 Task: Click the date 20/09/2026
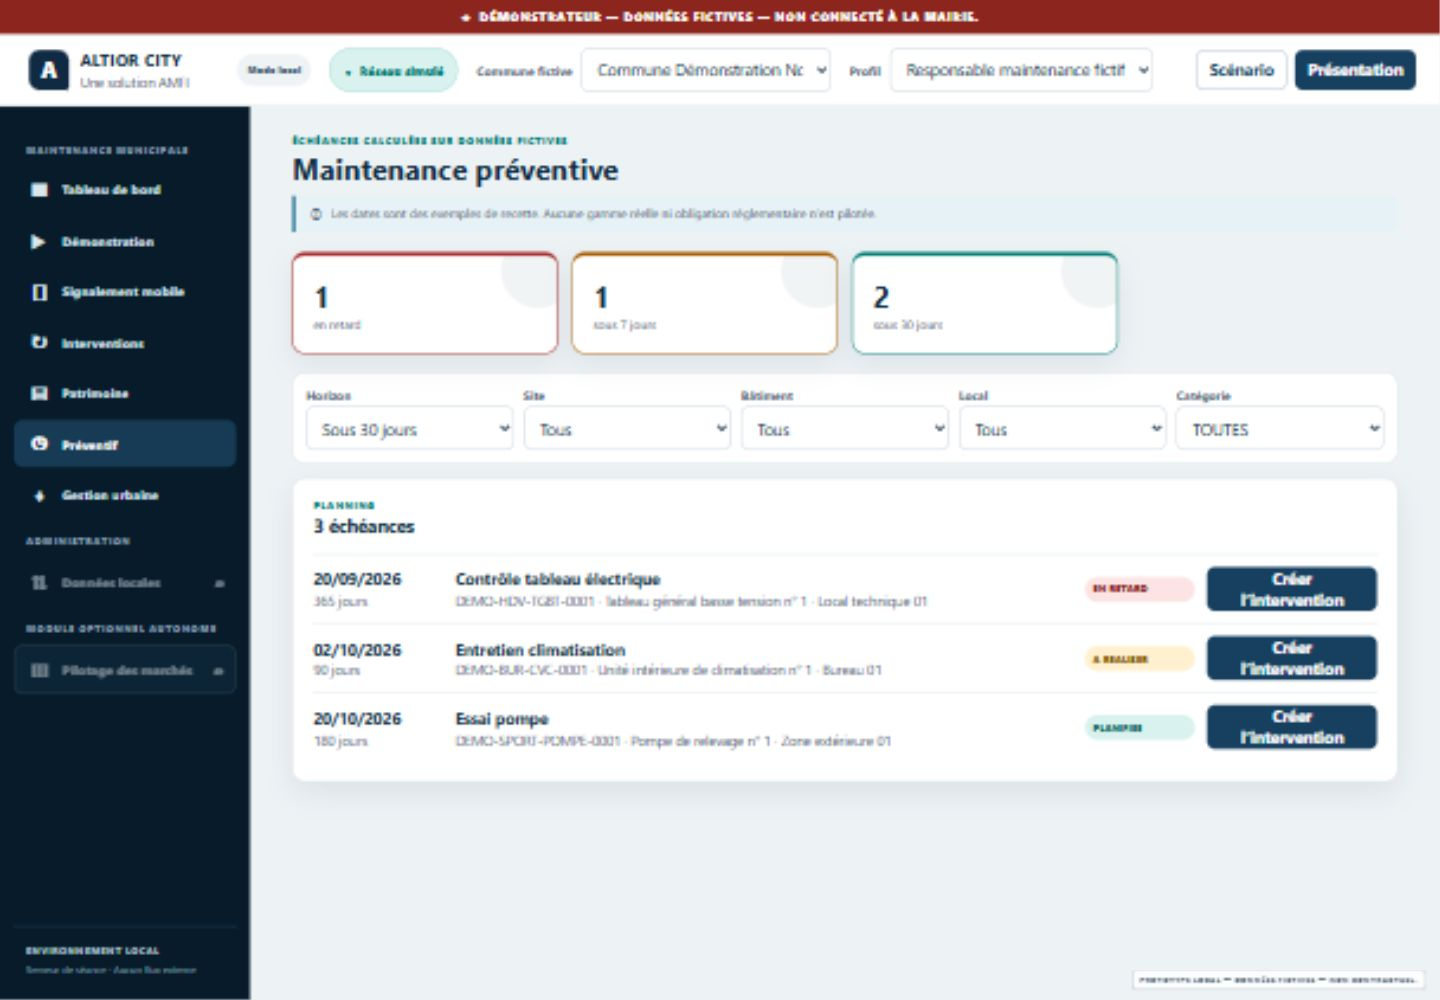coord(357,579)
